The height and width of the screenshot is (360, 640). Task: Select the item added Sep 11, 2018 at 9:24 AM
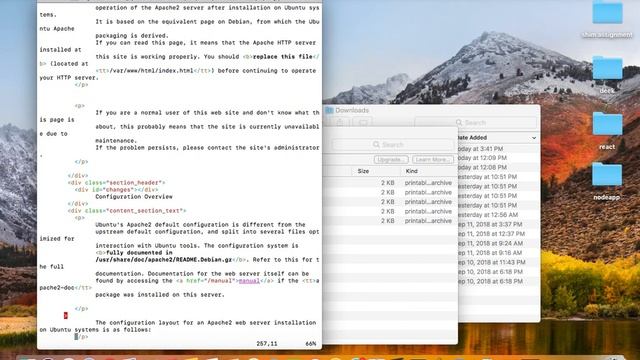tap(498, 243)
